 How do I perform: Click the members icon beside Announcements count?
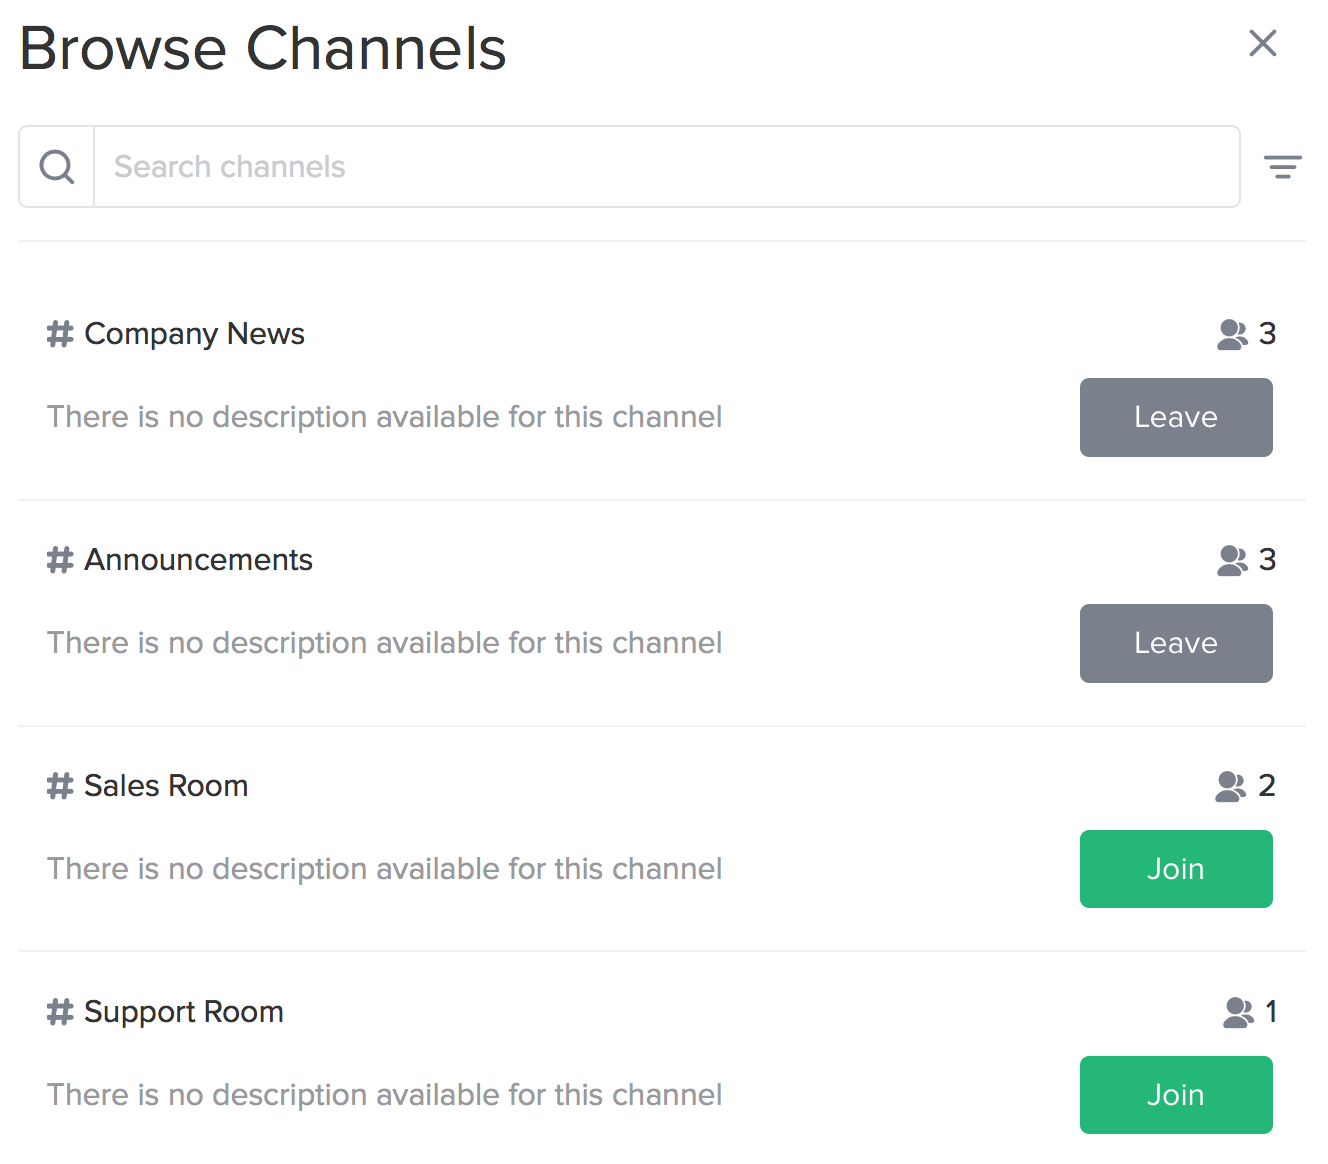pyautogui.click(x=1233, y=560)
